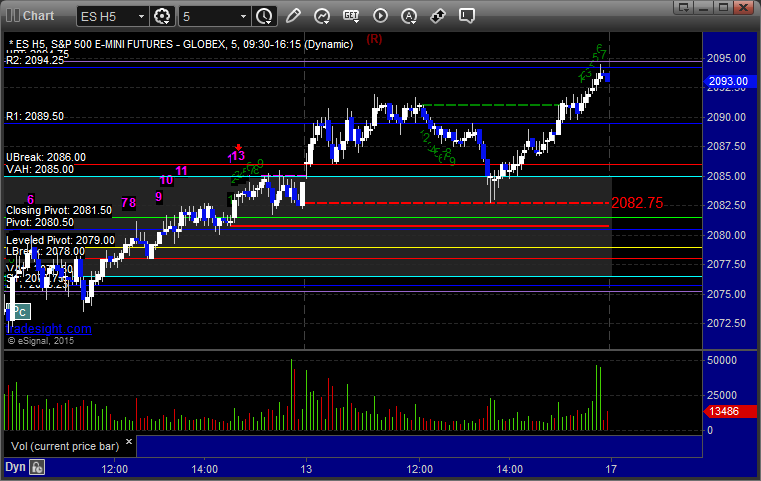The width and height of the screenshot is (761, 481).
Task: Click the magenta count number 10
Action: pos(166,181)
